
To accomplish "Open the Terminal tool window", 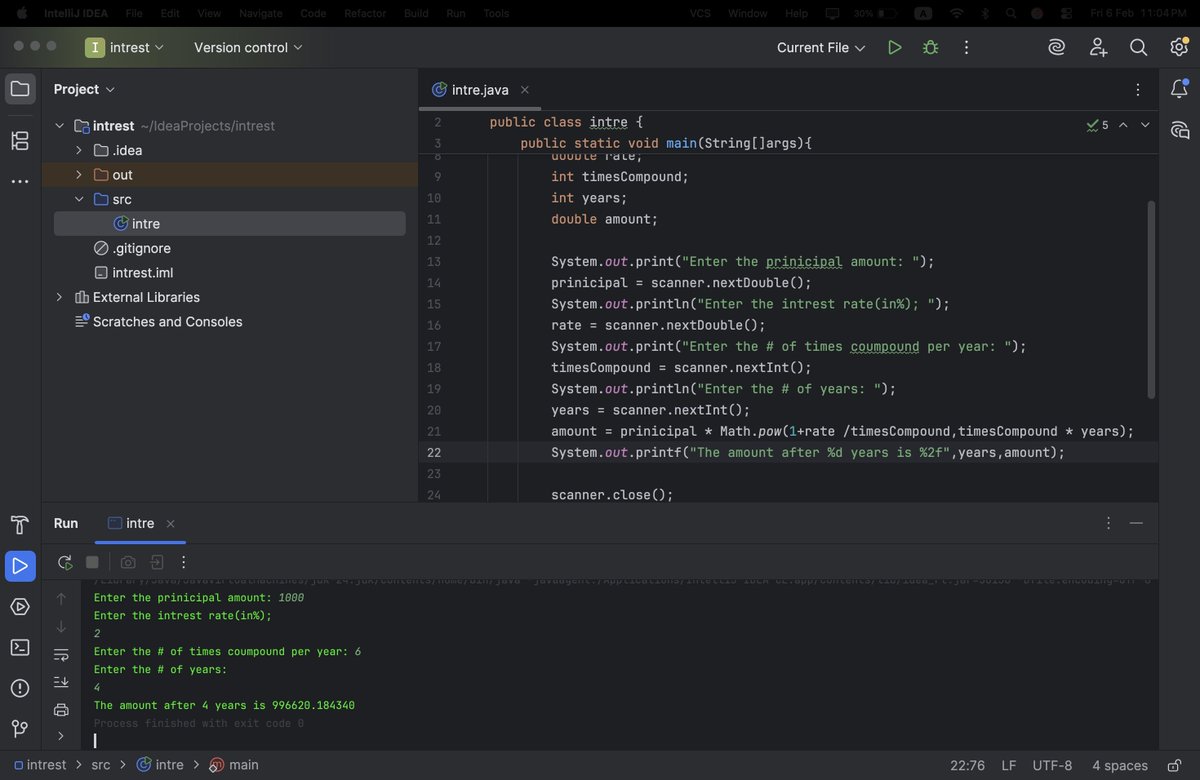I will (20, 647).
